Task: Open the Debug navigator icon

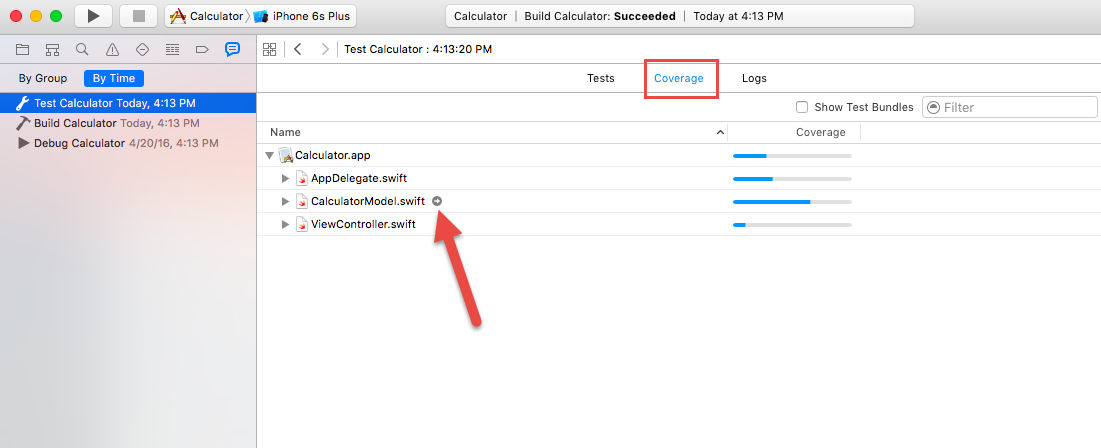Action: click(x=172, y=49)
